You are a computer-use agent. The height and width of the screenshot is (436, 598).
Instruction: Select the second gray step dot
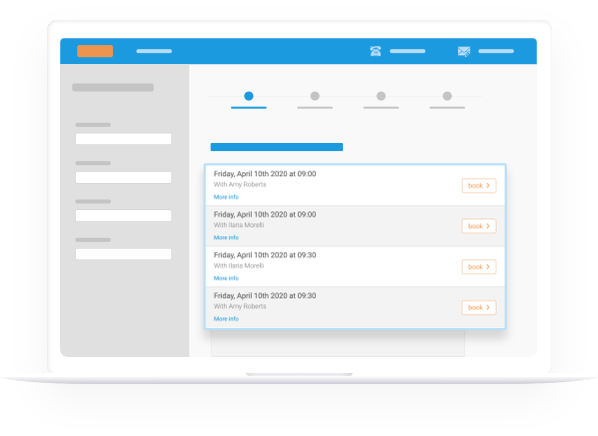tap(315, 96)
